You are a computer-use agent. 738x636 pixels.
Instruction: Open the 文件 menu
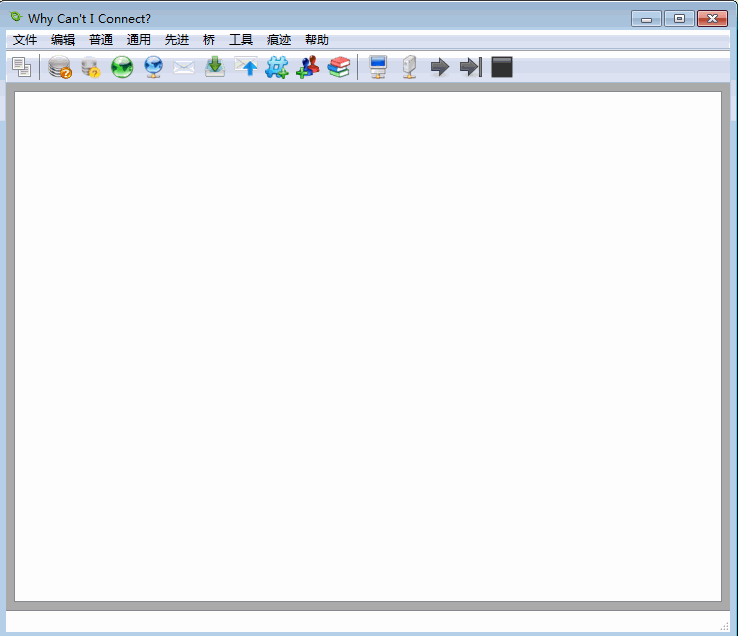25,40
